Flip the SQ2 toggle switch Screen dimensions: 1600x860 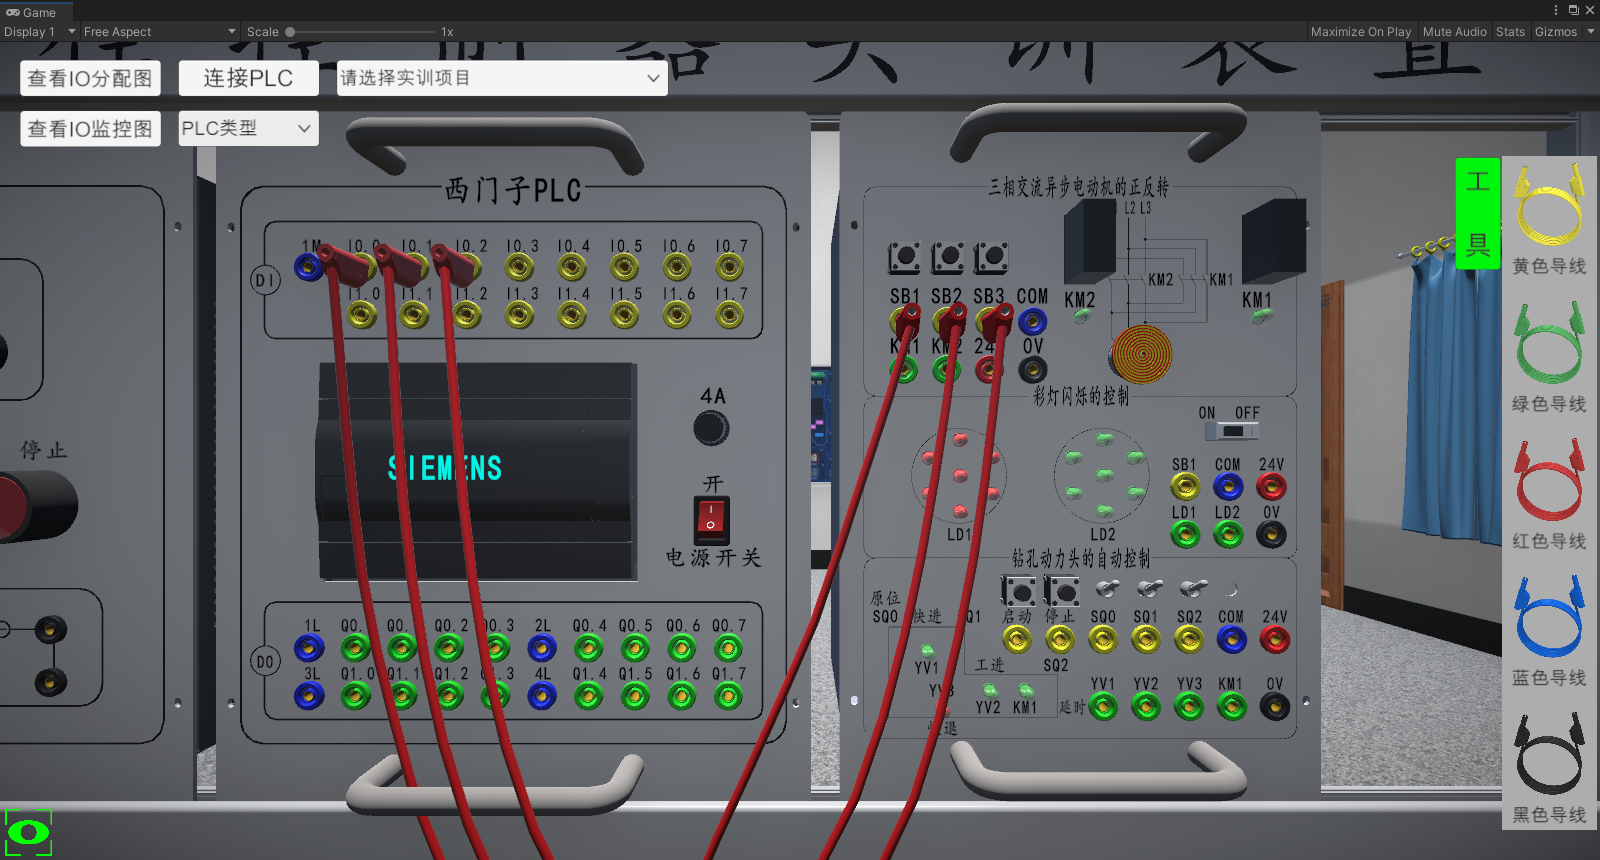tap(1192, 588)
